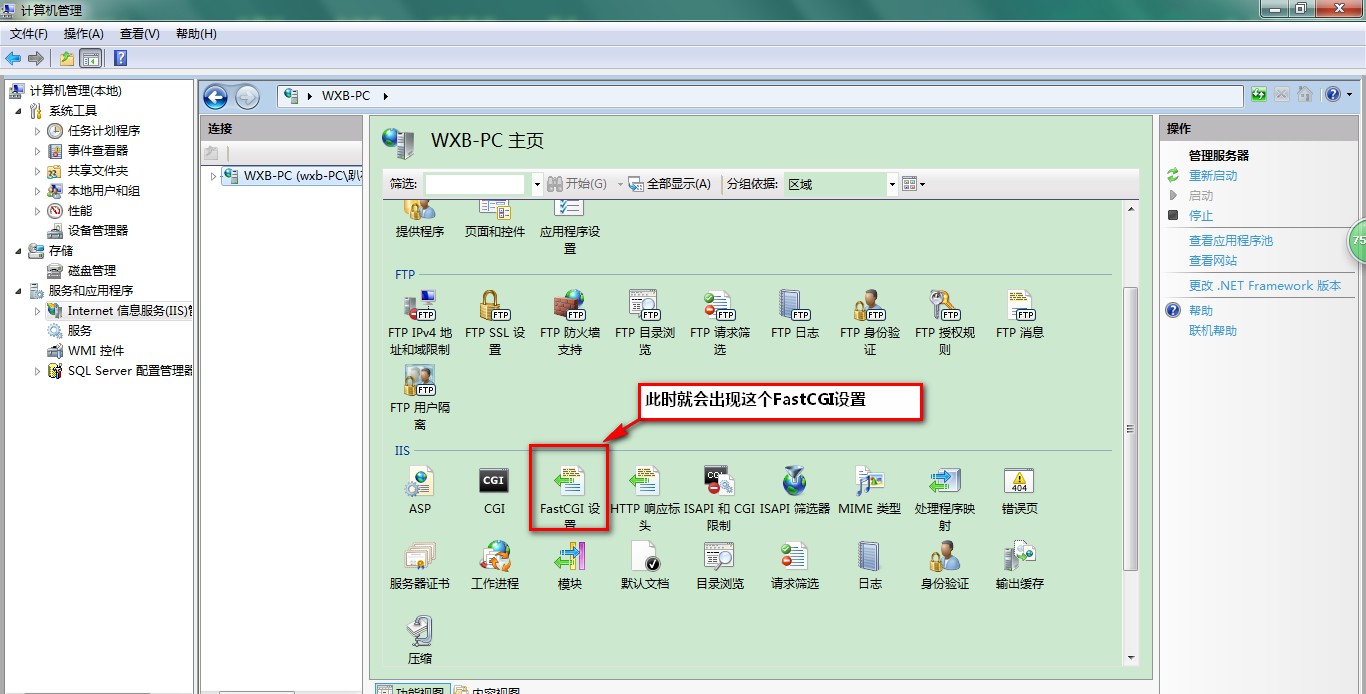Expand the 任务计划程序 tree node

point(38,131)
